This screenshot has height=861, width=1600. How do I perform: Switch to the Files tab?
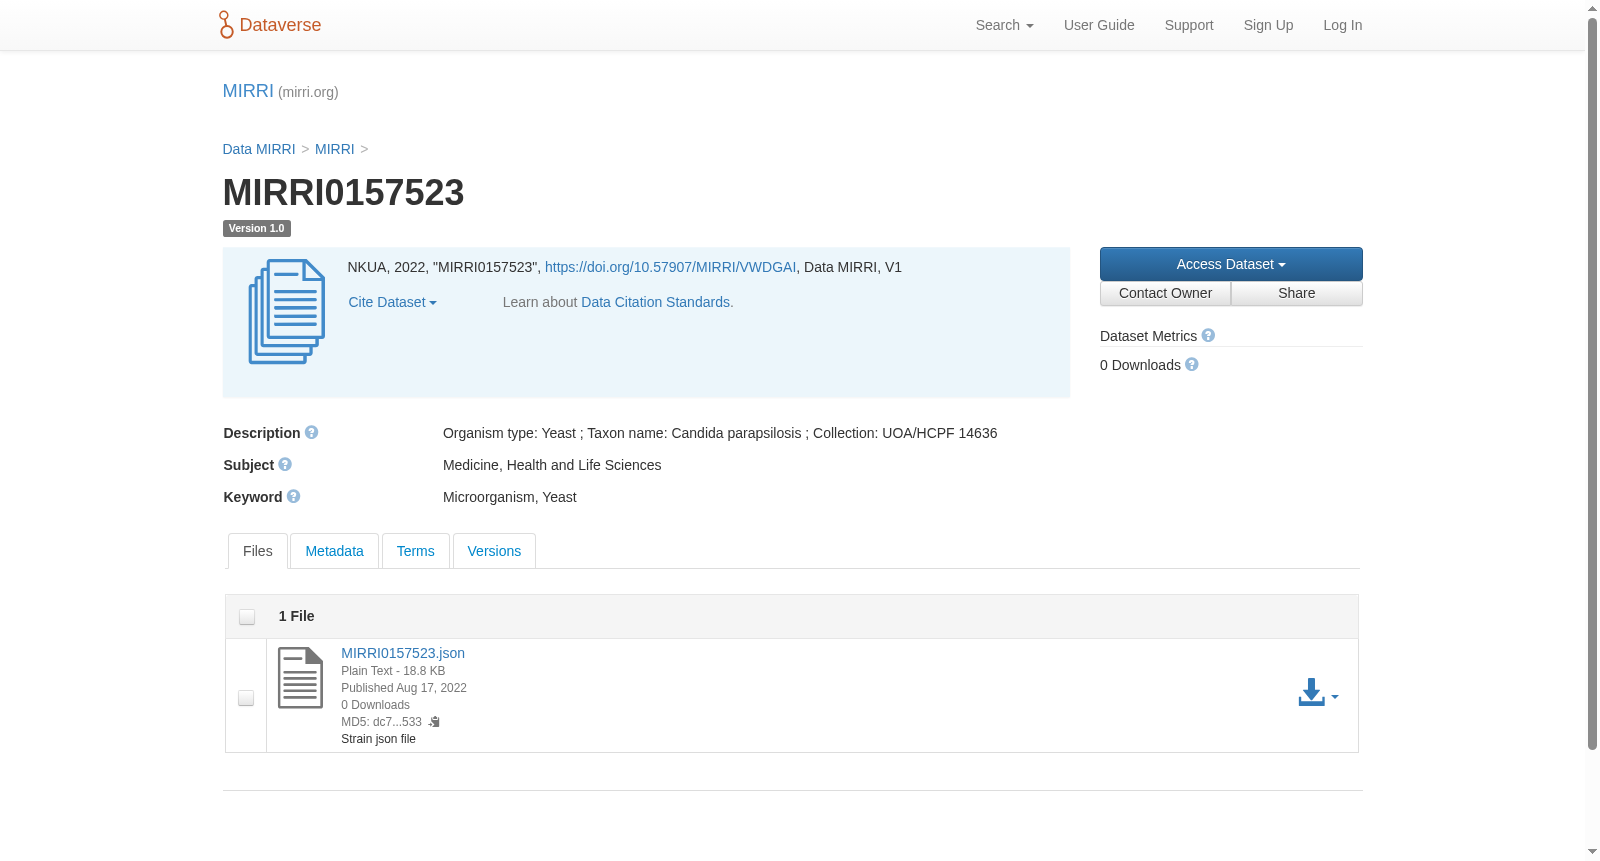point(258,551)
